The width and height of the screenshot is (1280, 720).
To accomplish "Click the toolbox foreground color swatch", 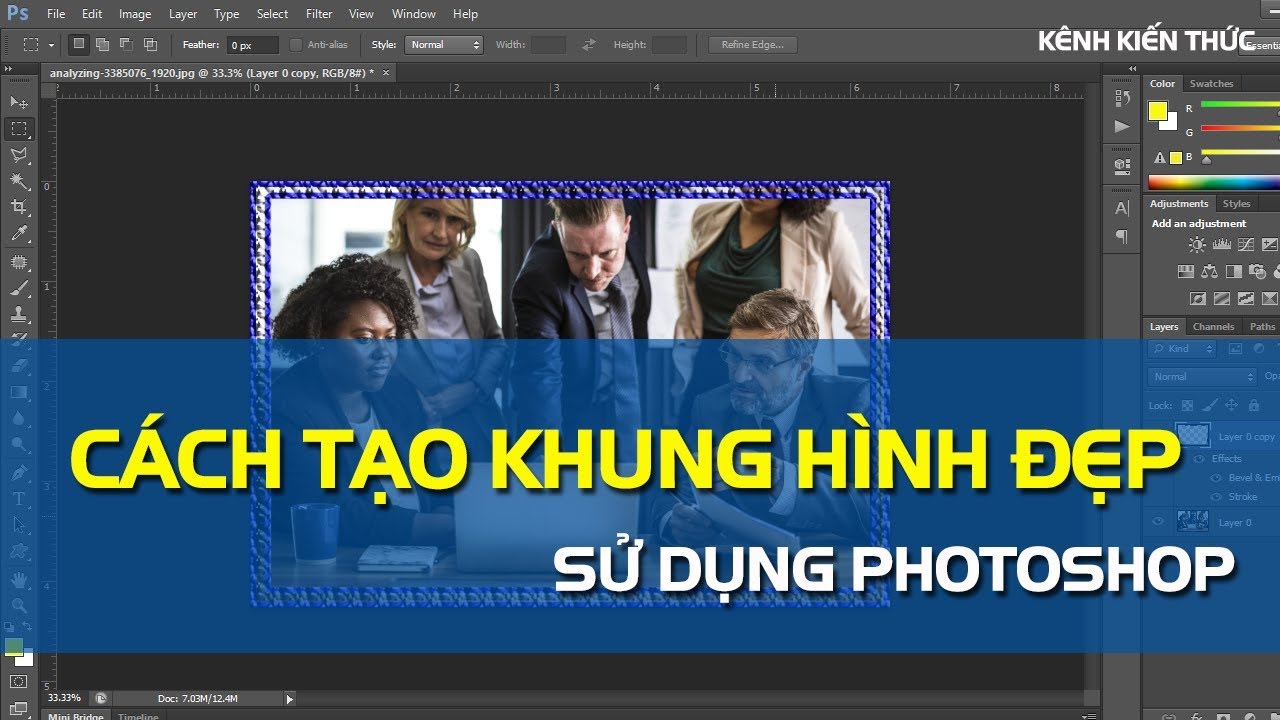I will tap(13, 647).
